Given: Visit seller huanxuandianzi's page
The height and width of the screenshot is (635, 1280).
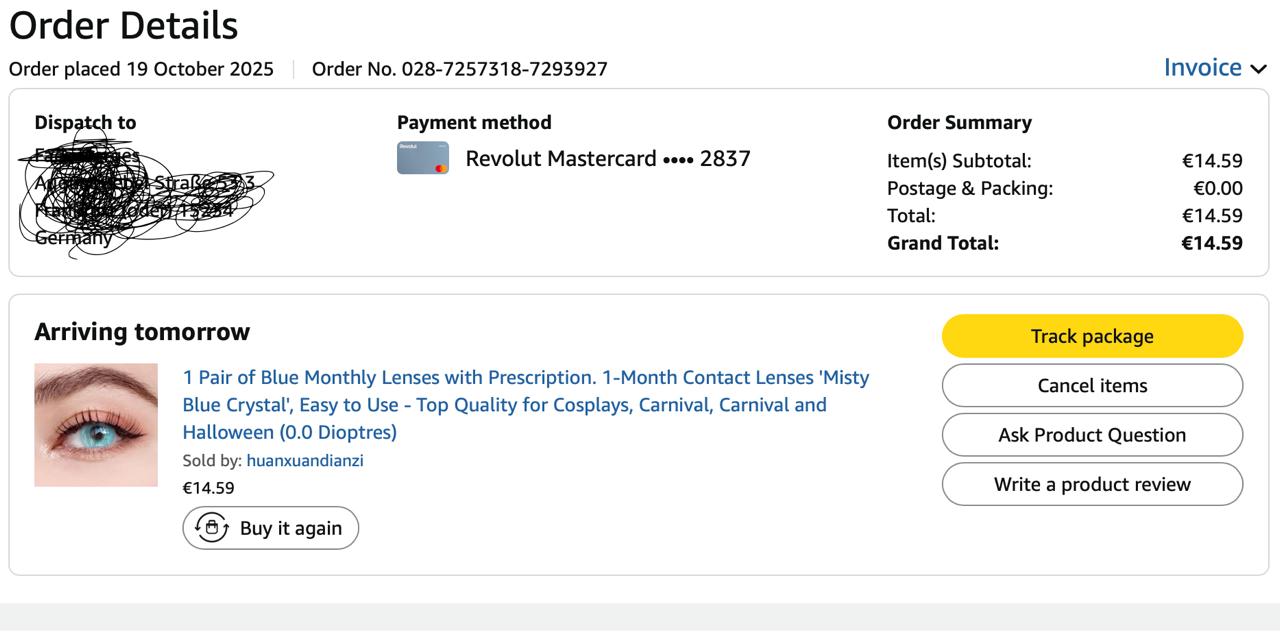Looking at the screenshot, I should point(305,461).
